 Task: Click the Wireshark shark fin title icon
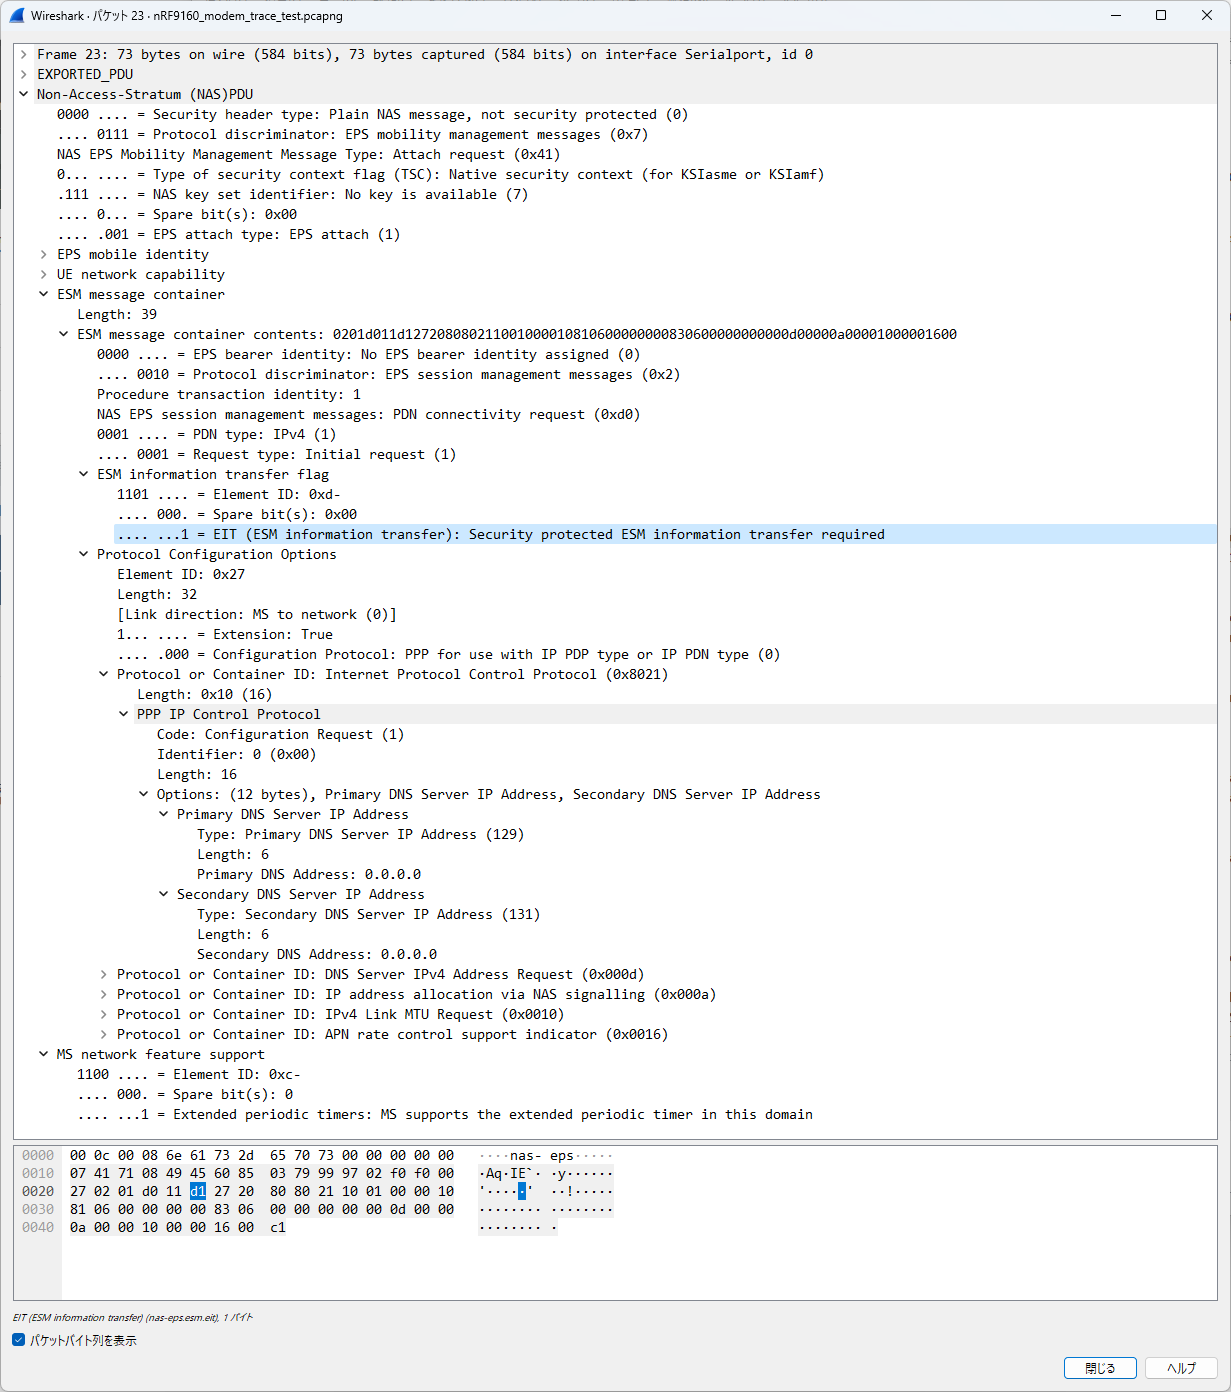point(16,15)
